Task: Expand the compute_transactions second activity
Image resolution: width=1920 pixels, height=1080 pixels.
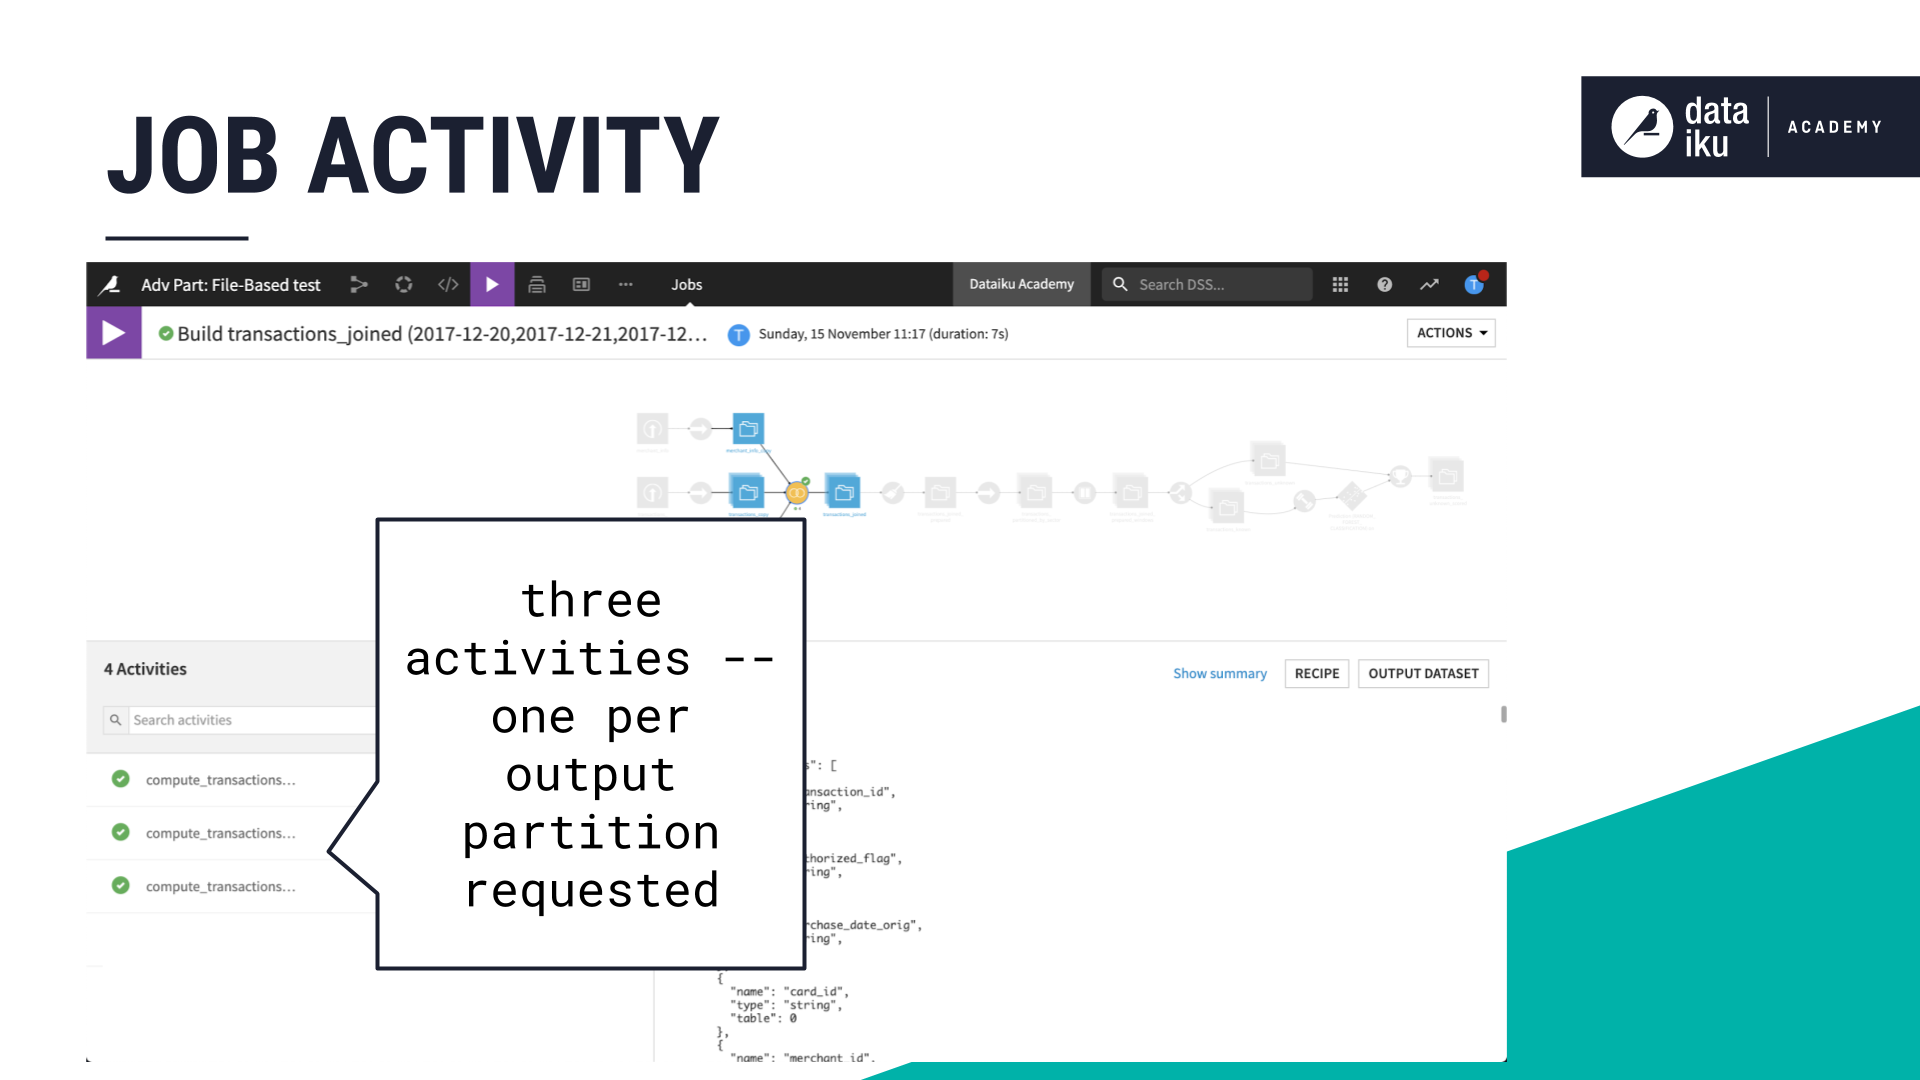Action: pyautogui.click(x=220, y=832)
